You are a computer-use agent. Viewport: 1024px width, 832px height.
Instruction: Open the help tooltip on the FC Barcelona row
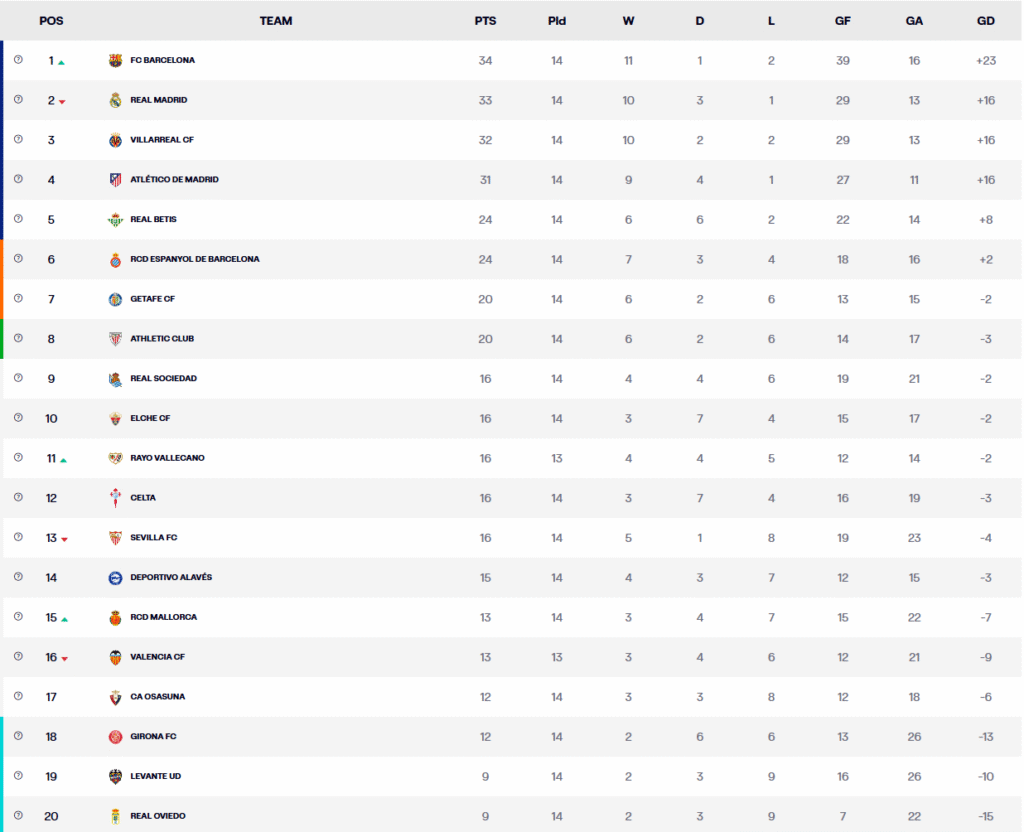tap(17, 60)
